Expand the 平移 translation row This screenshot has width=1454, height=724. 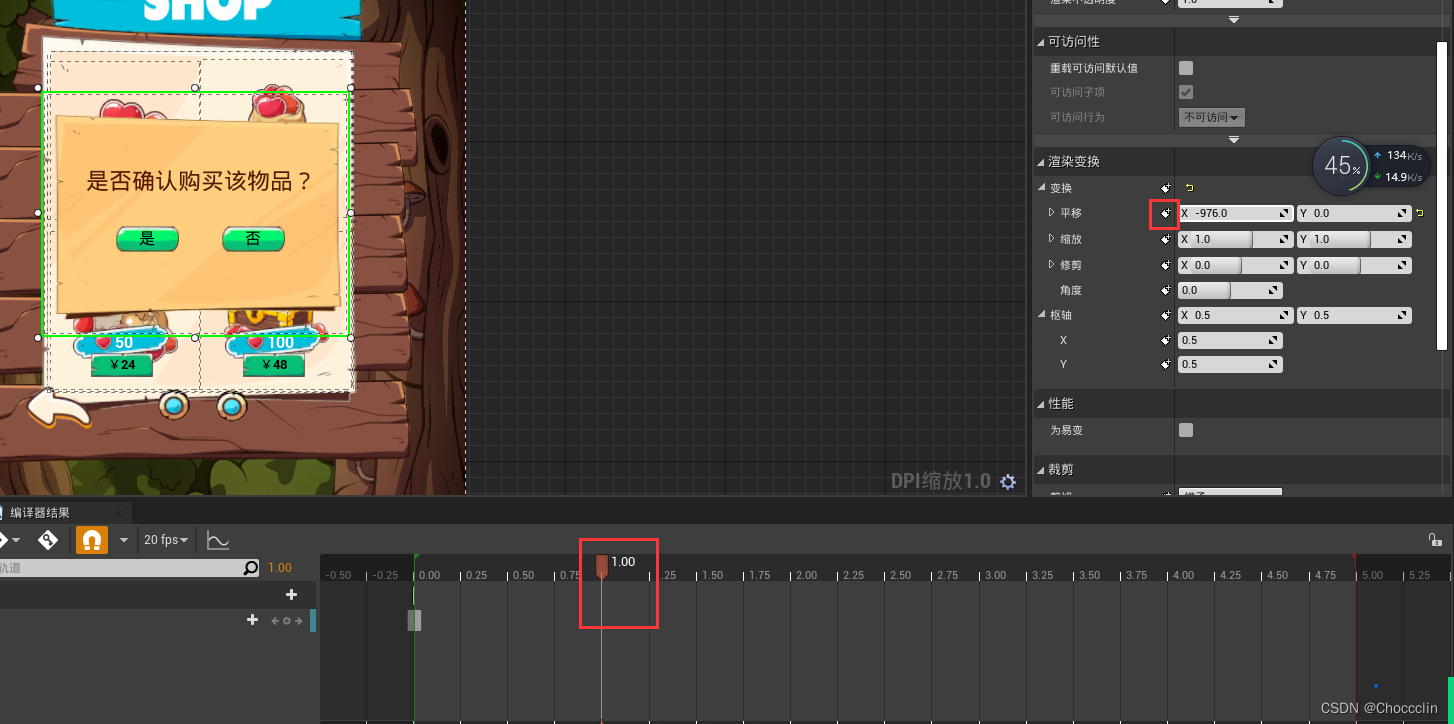(x=1051, y=213)
